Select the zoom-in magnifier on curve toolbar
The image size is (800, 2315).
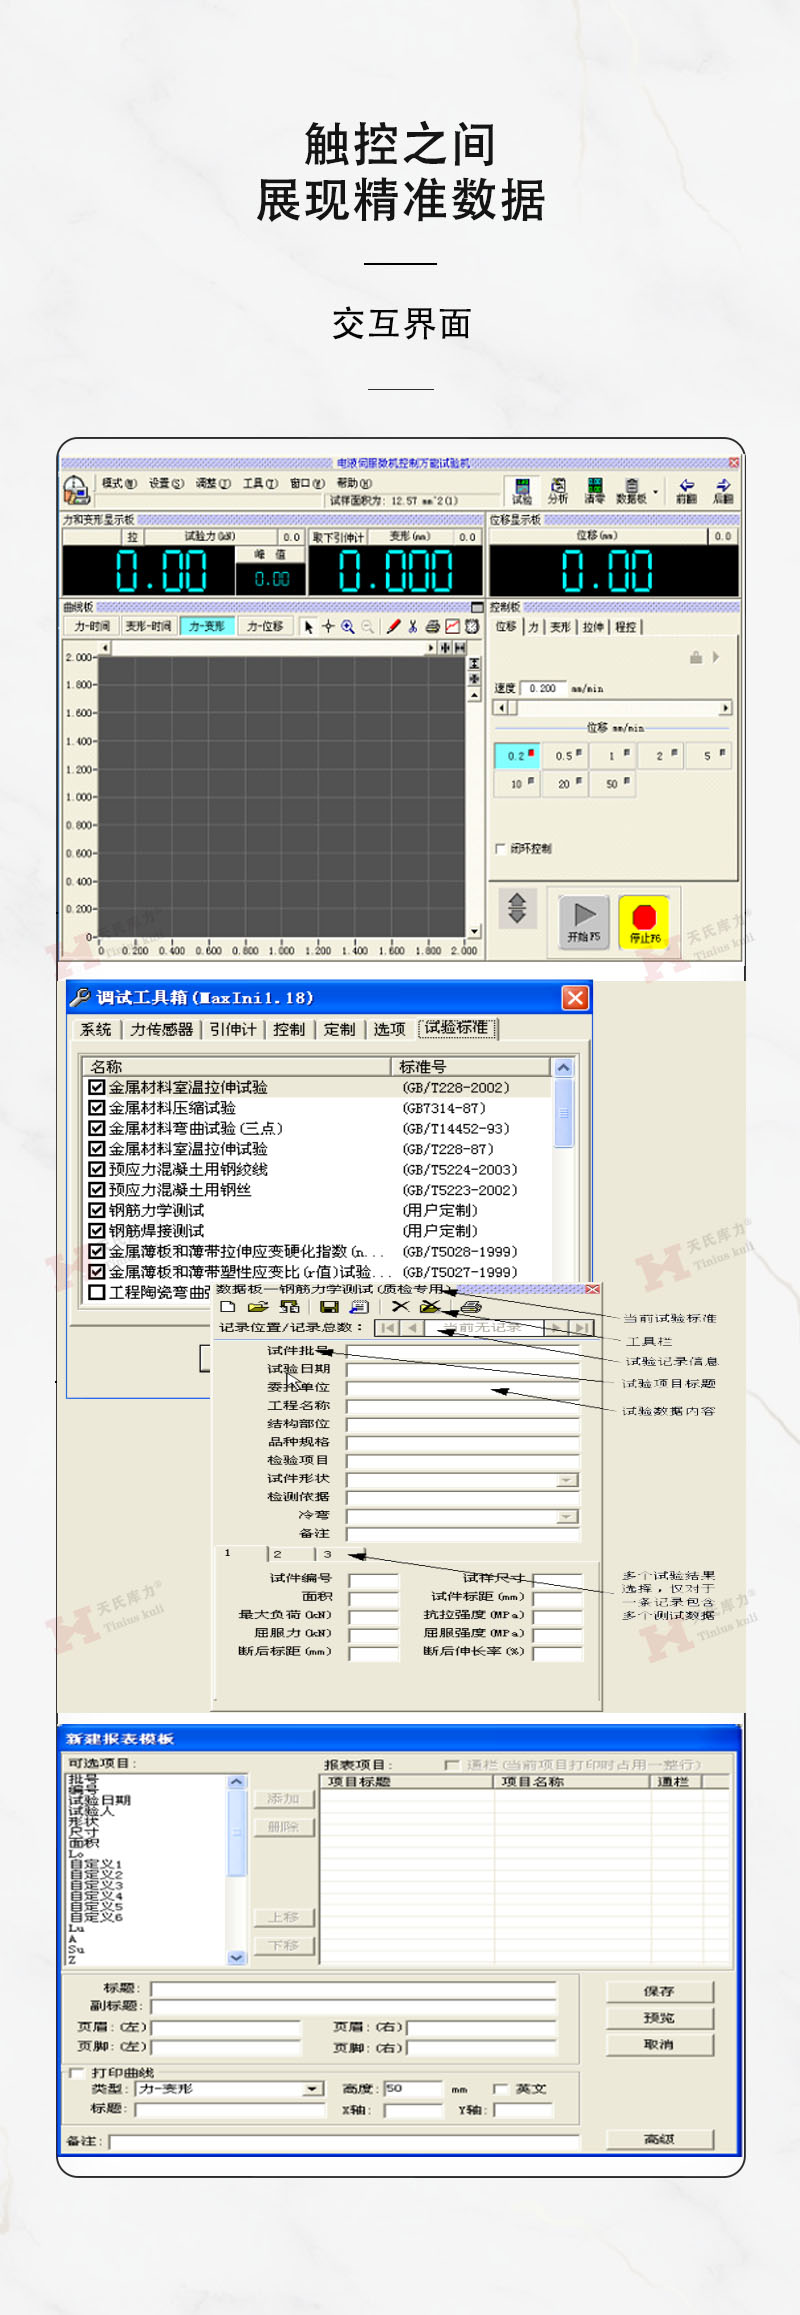tap(347, 627)
